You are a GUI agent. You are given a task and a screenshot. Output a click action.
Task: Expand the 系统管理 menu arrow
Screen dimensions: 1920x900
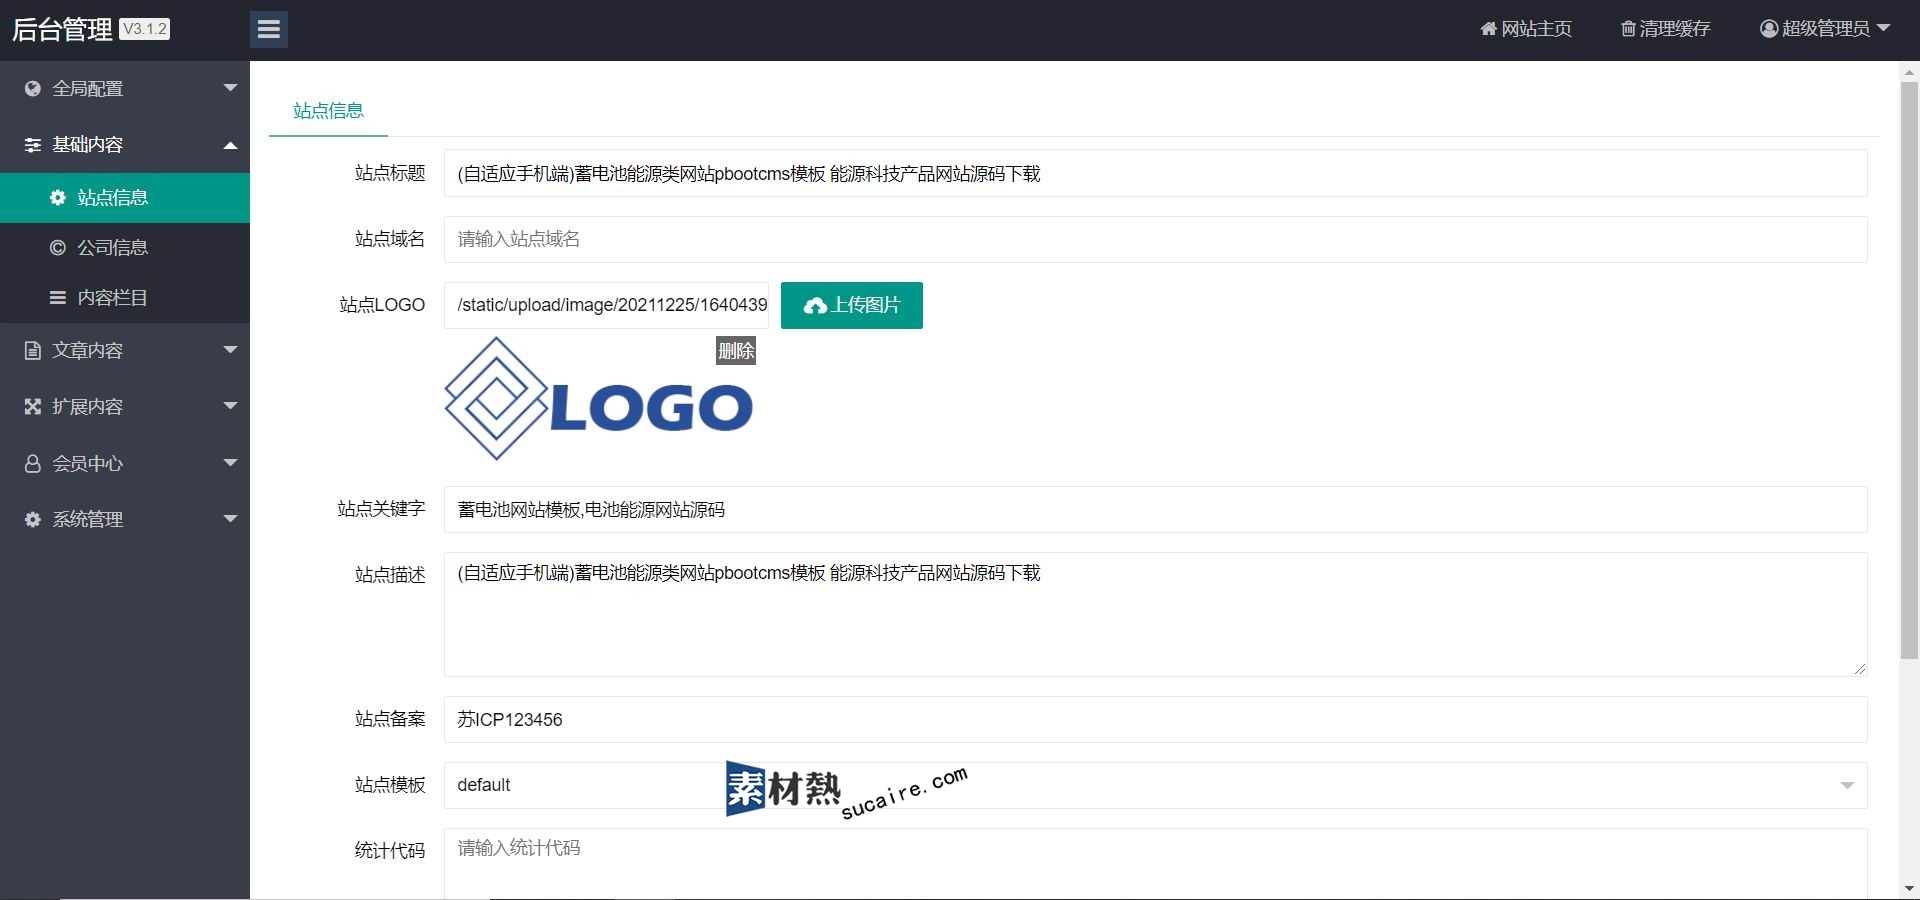tap(231, 519)
